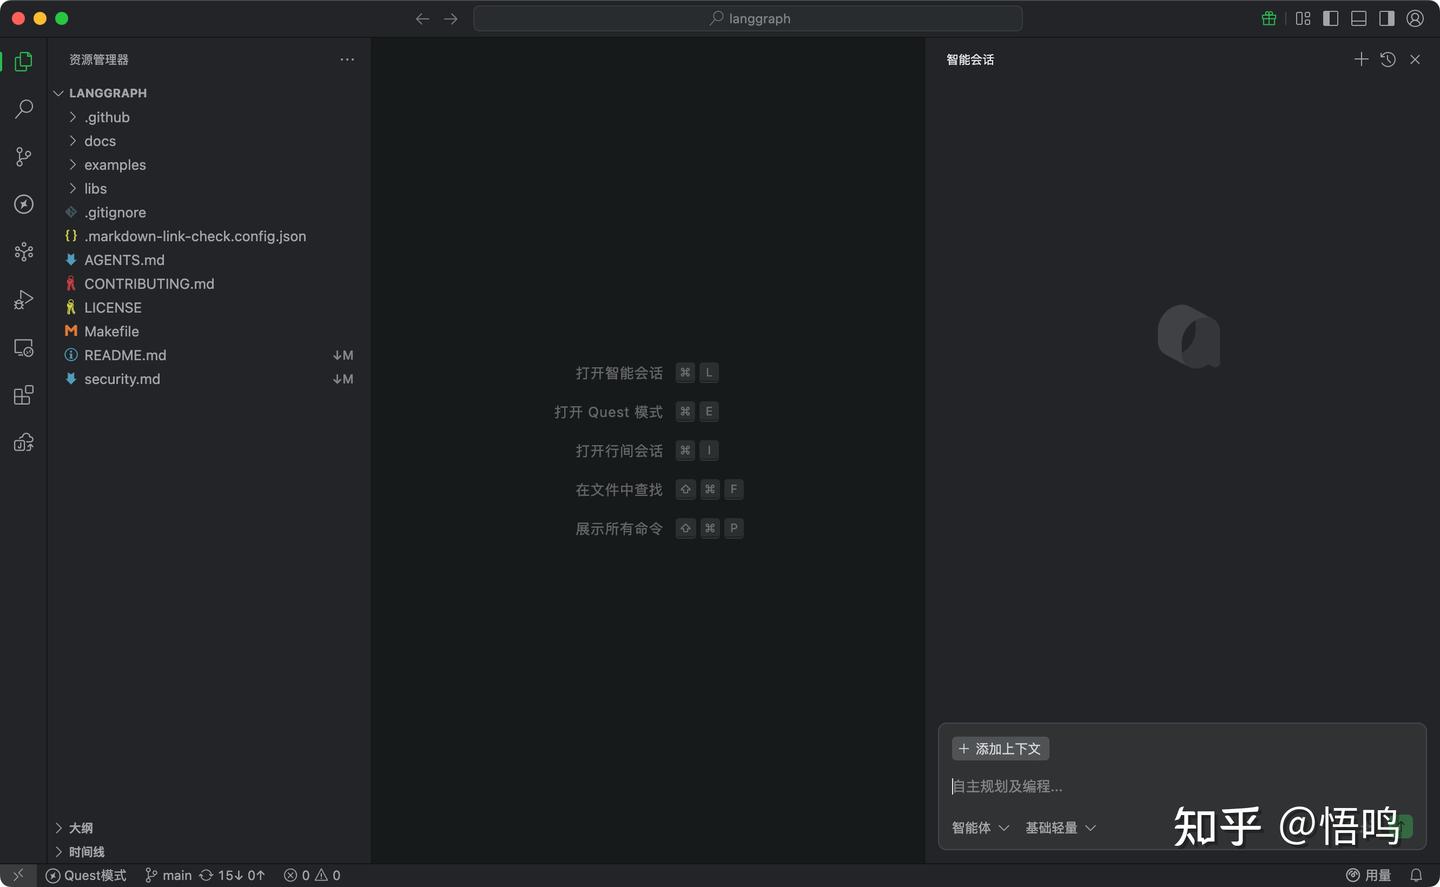
Task: Open the Quest模式 star icon in the activity bar
Action: pyautogui.click(x=23, y=204)
